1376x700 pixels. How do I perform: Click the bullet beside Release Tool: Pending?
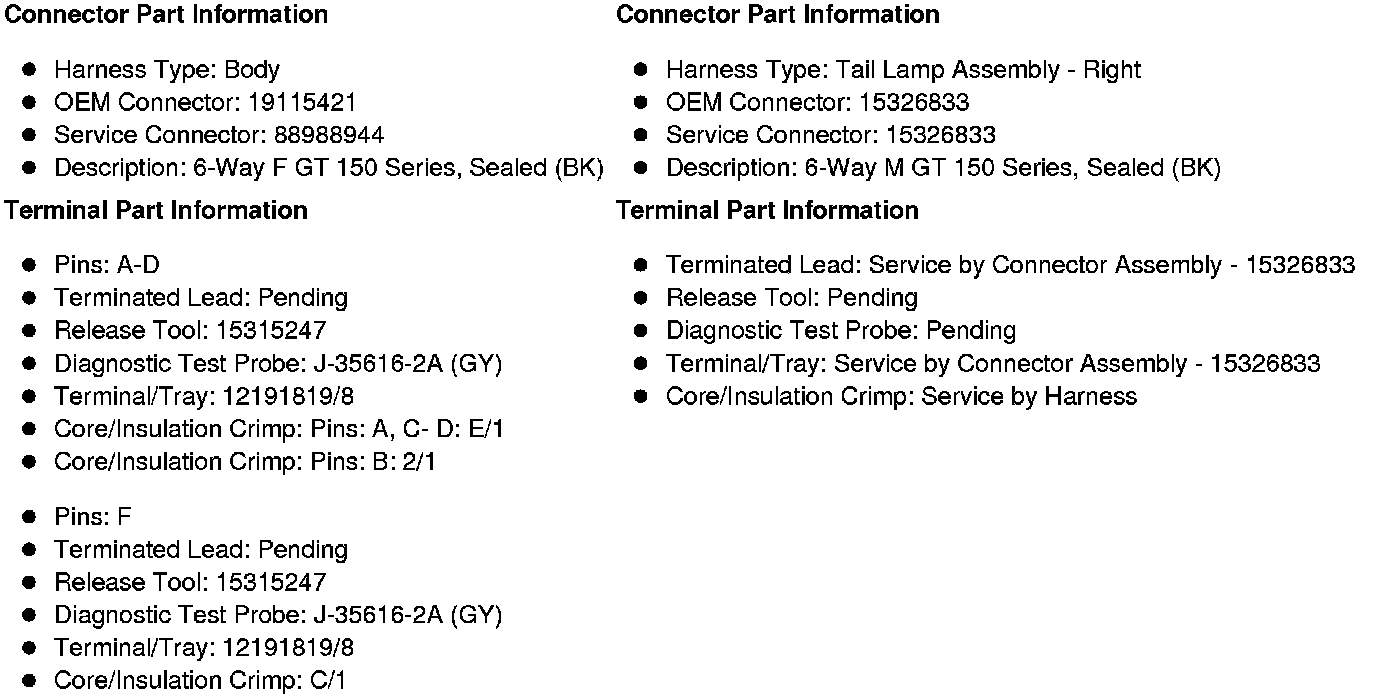point(642,298)
